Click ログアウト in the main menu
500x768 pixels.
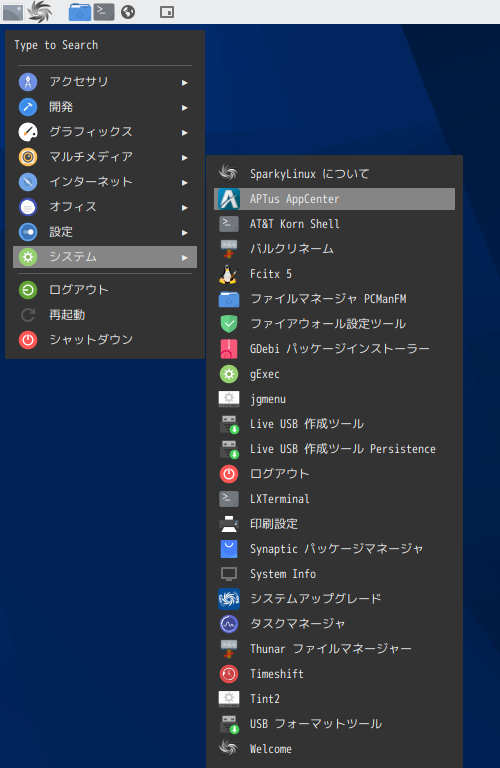[105, 290]
